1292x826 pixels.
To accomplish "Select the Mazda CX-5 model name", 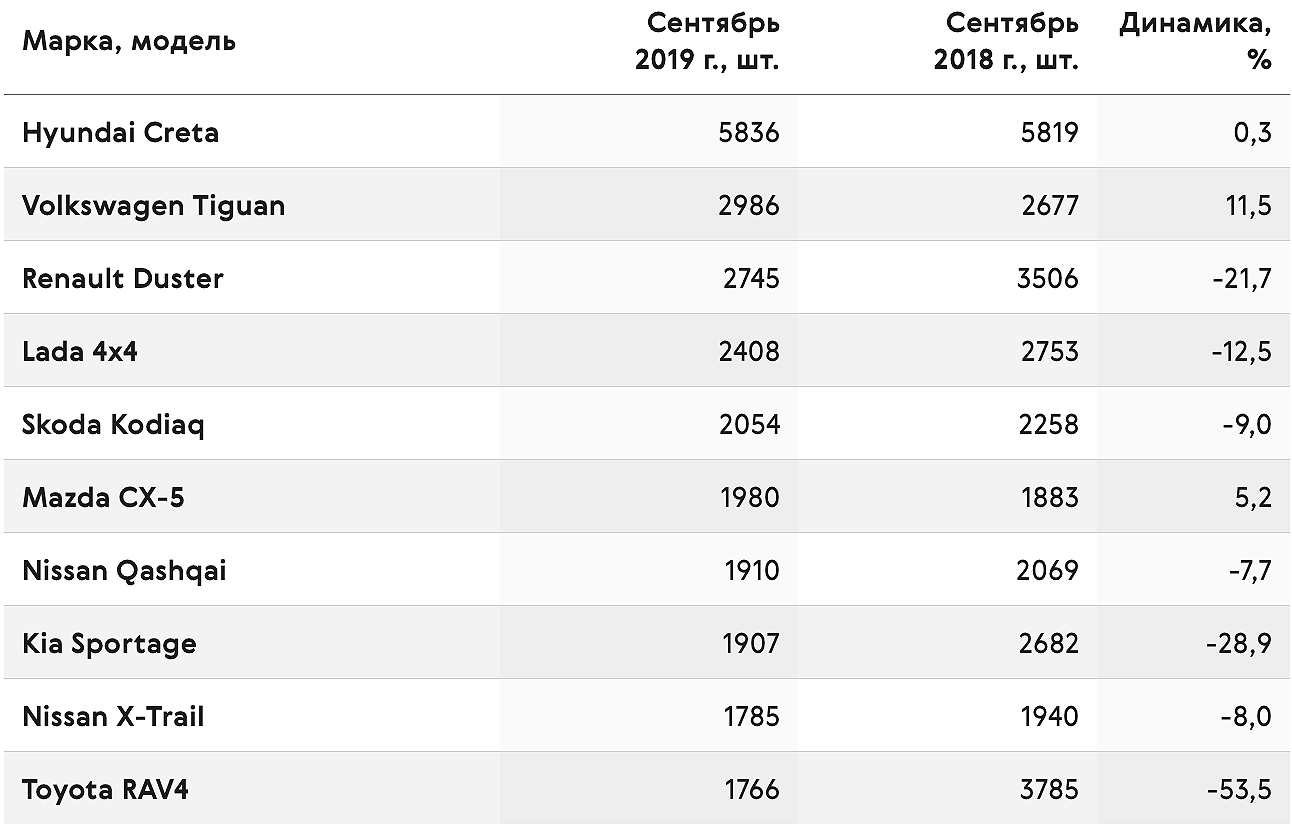I will coord(103,497).
